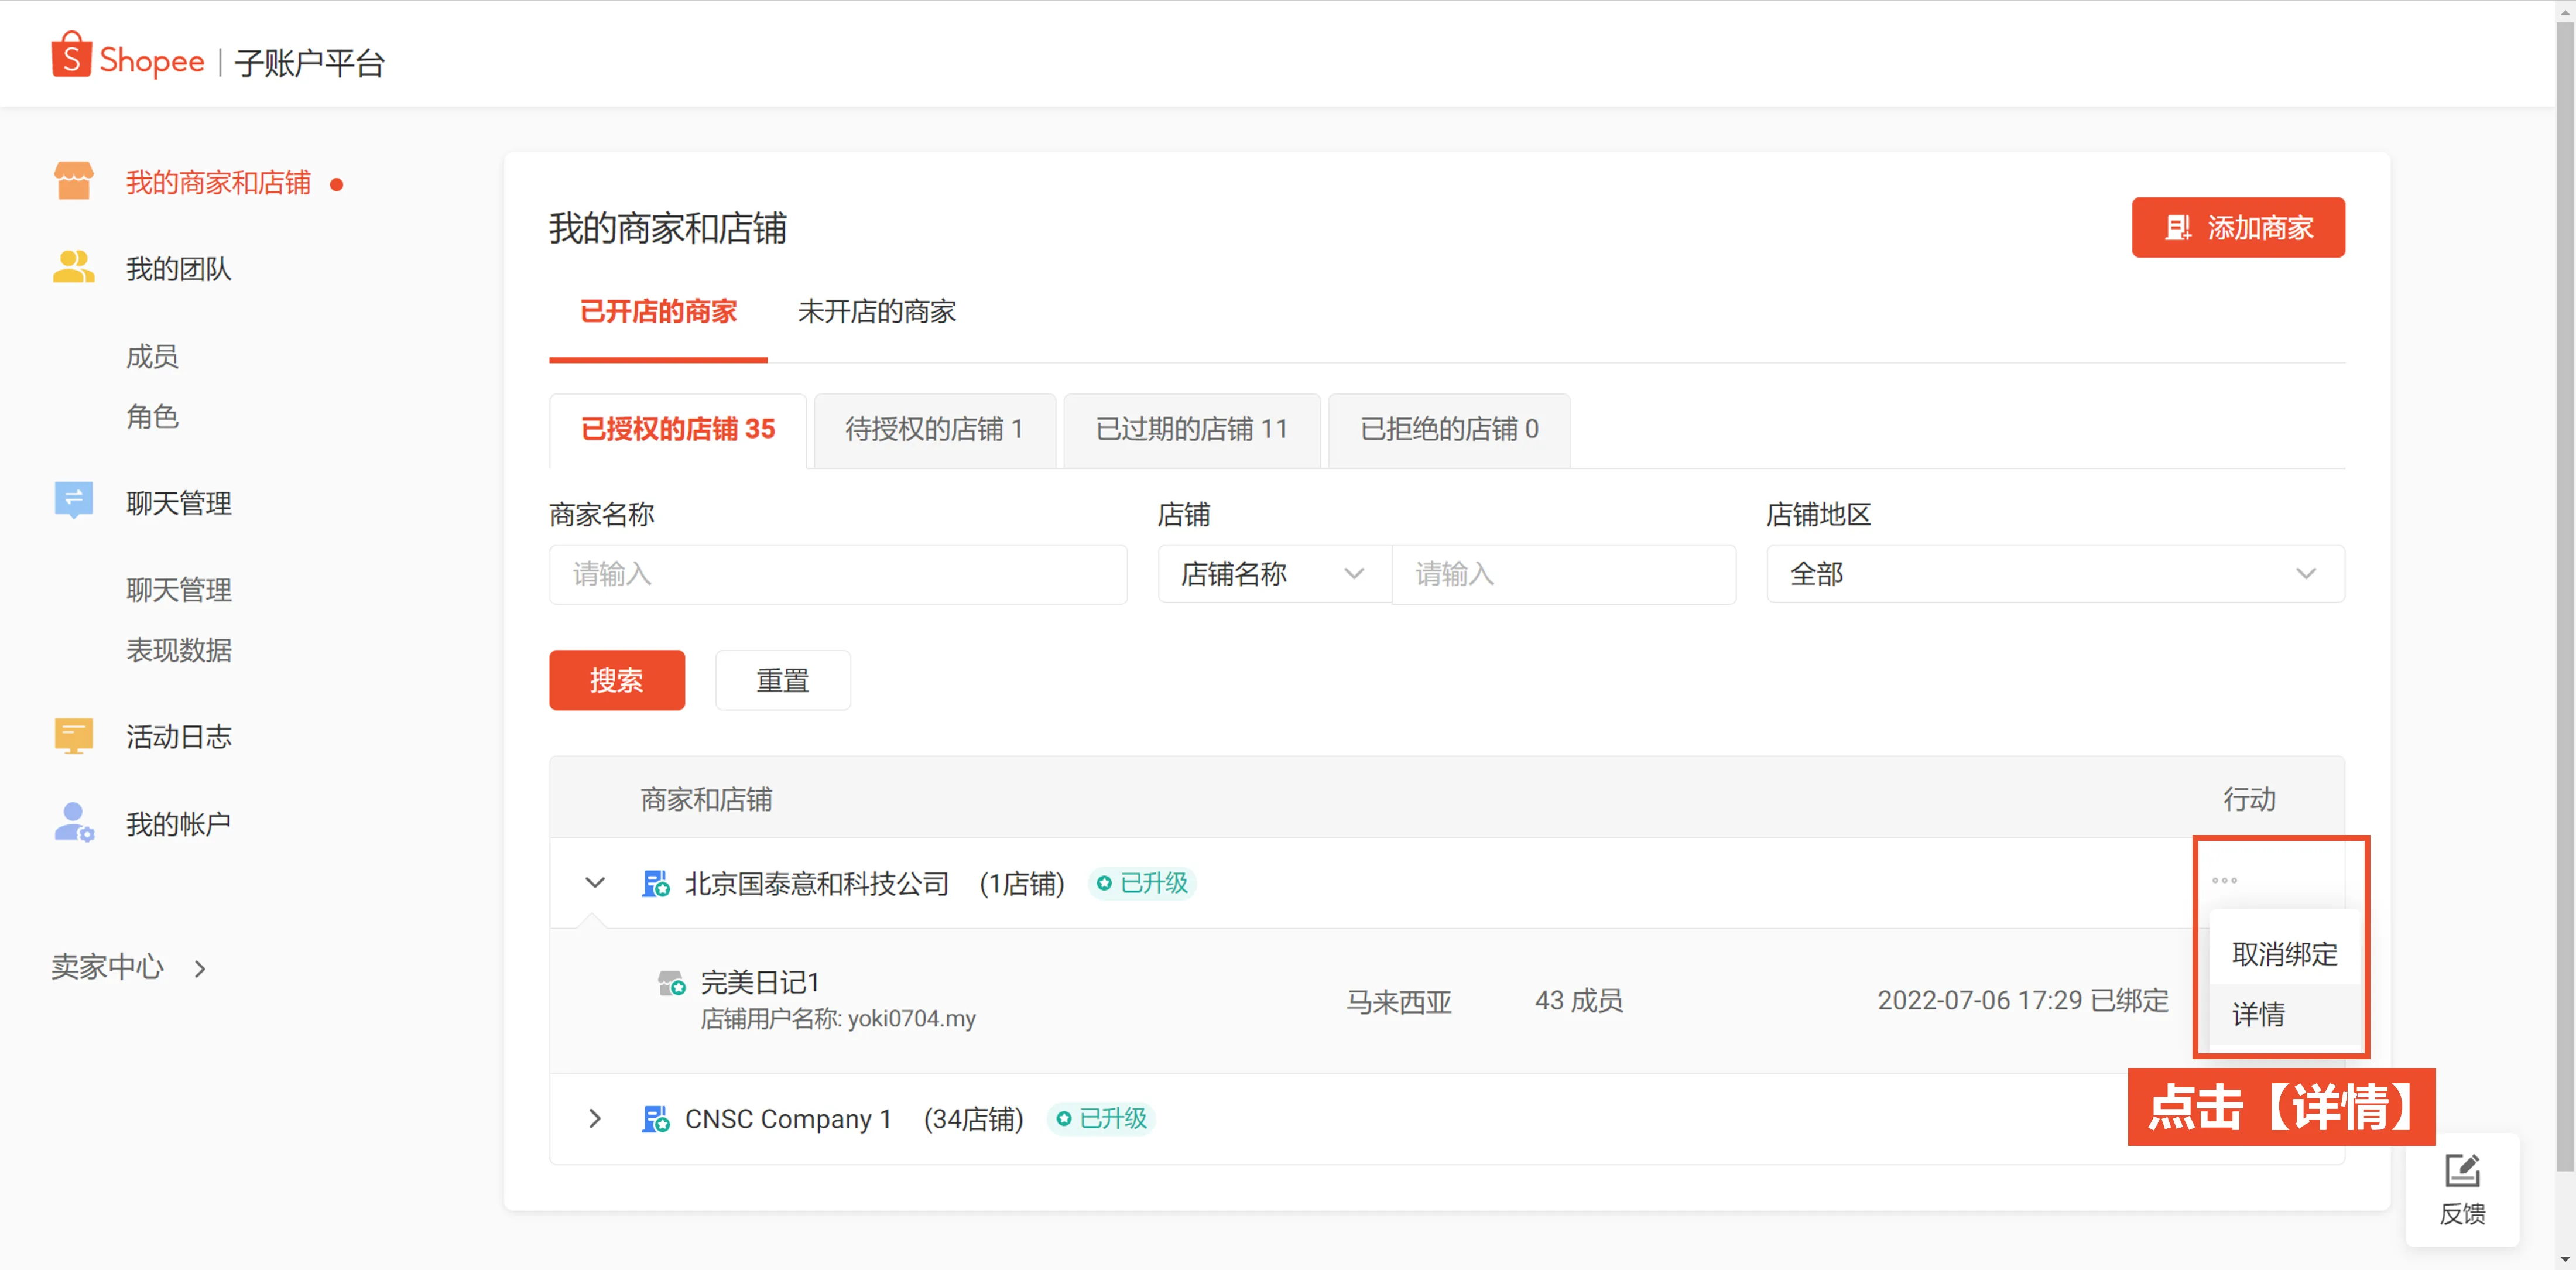Viewport: 2576px width, 1270px height.
Task: Click the 商家名称 input field
Action: (x=838, y=574)
